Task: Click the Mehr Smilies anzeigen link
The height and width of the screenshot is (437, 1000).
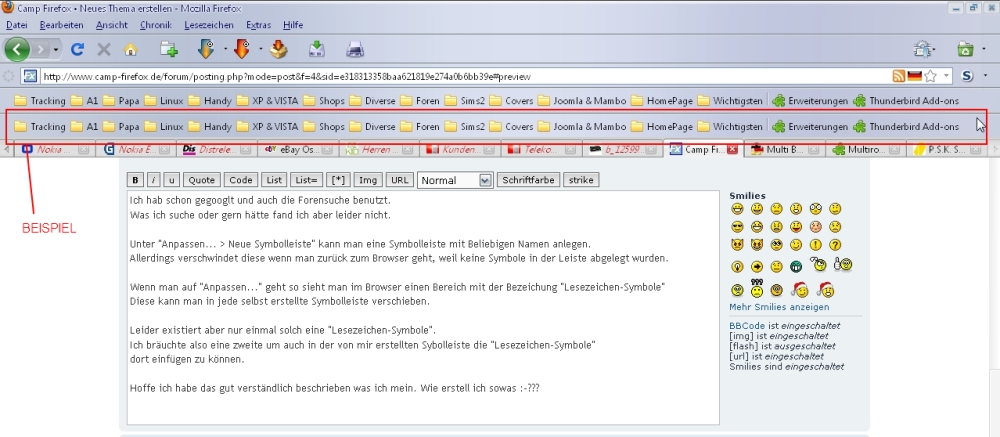Action: (x=779, y=307)
